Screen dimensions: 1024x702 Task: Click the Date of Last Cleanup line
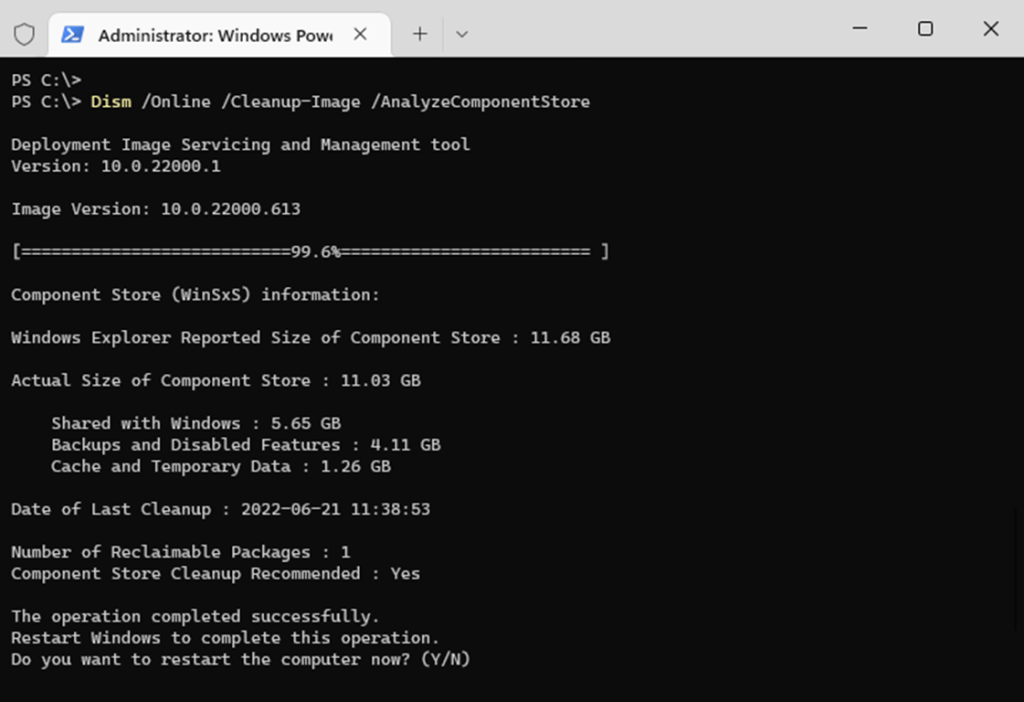(221, 509)
